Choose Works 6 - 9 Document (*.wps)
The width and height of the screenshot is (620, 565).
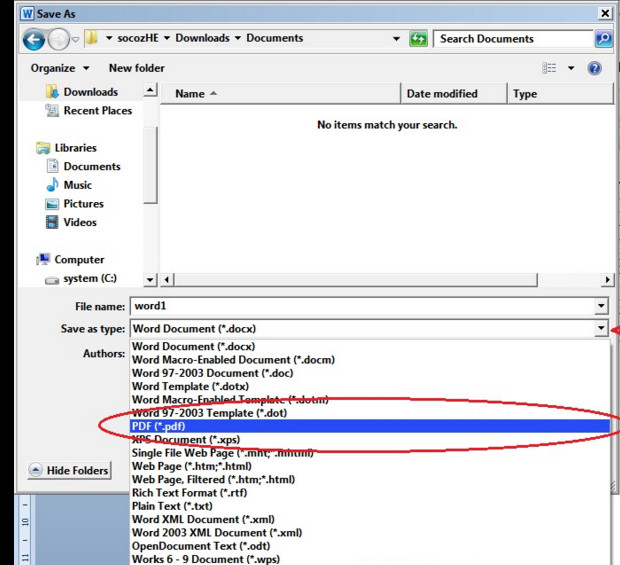tap(370, 559)
